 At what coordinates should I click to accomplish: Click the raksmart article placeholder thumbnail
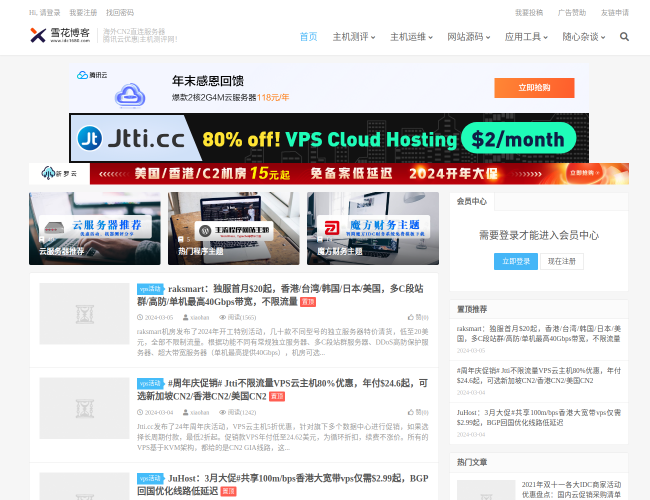tap(85, 314)
